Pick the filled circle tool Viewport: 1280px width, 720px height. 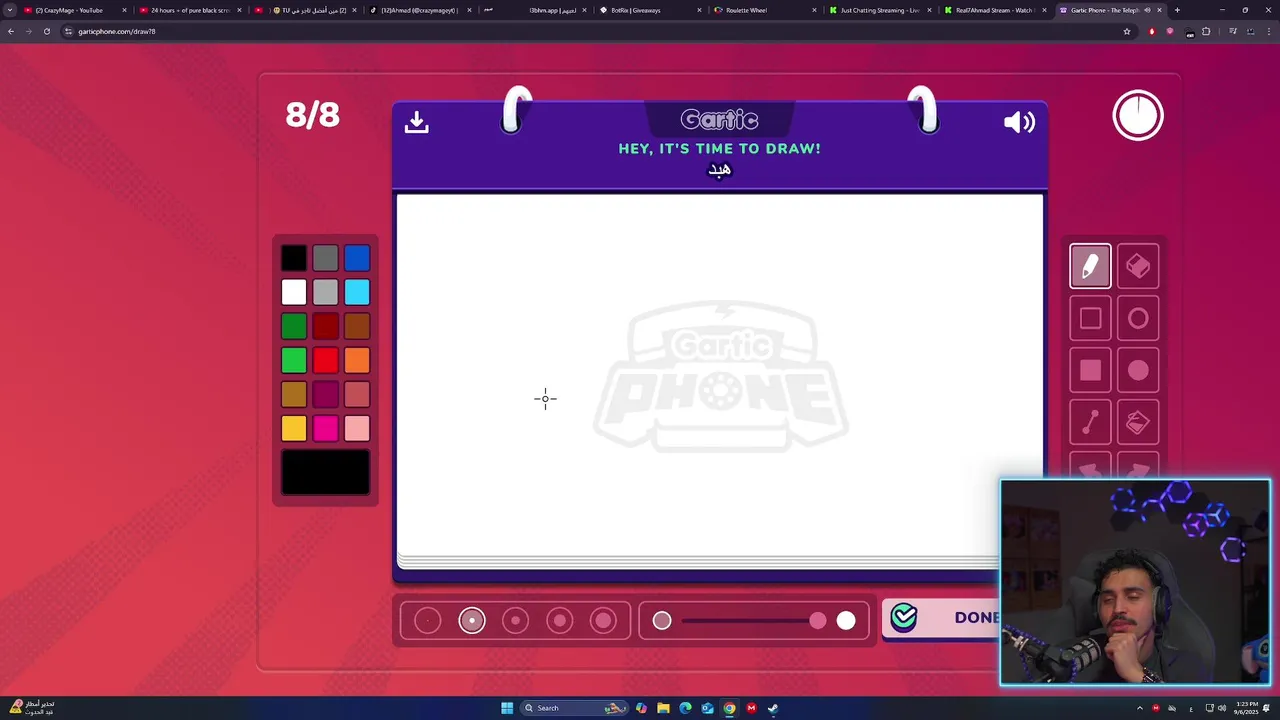point(1138,371)
